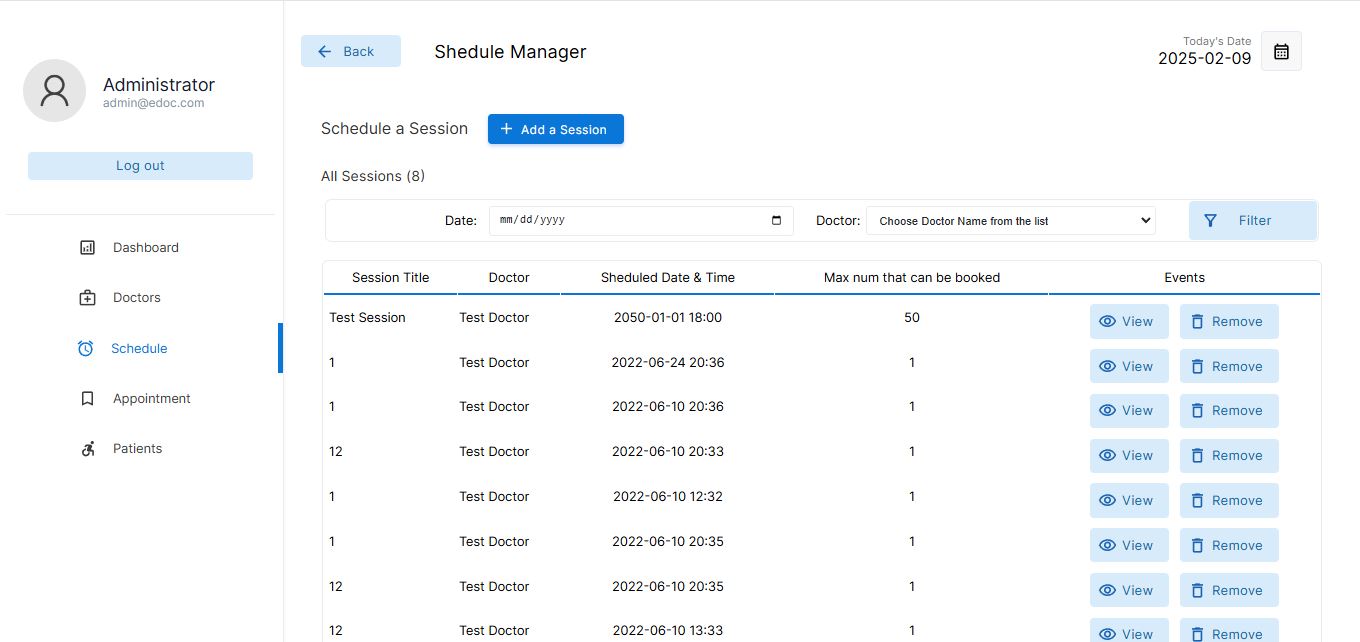1360x642 pixels.
Task: Open the Schedule menu item in sidebar
Action: (138, 349)
